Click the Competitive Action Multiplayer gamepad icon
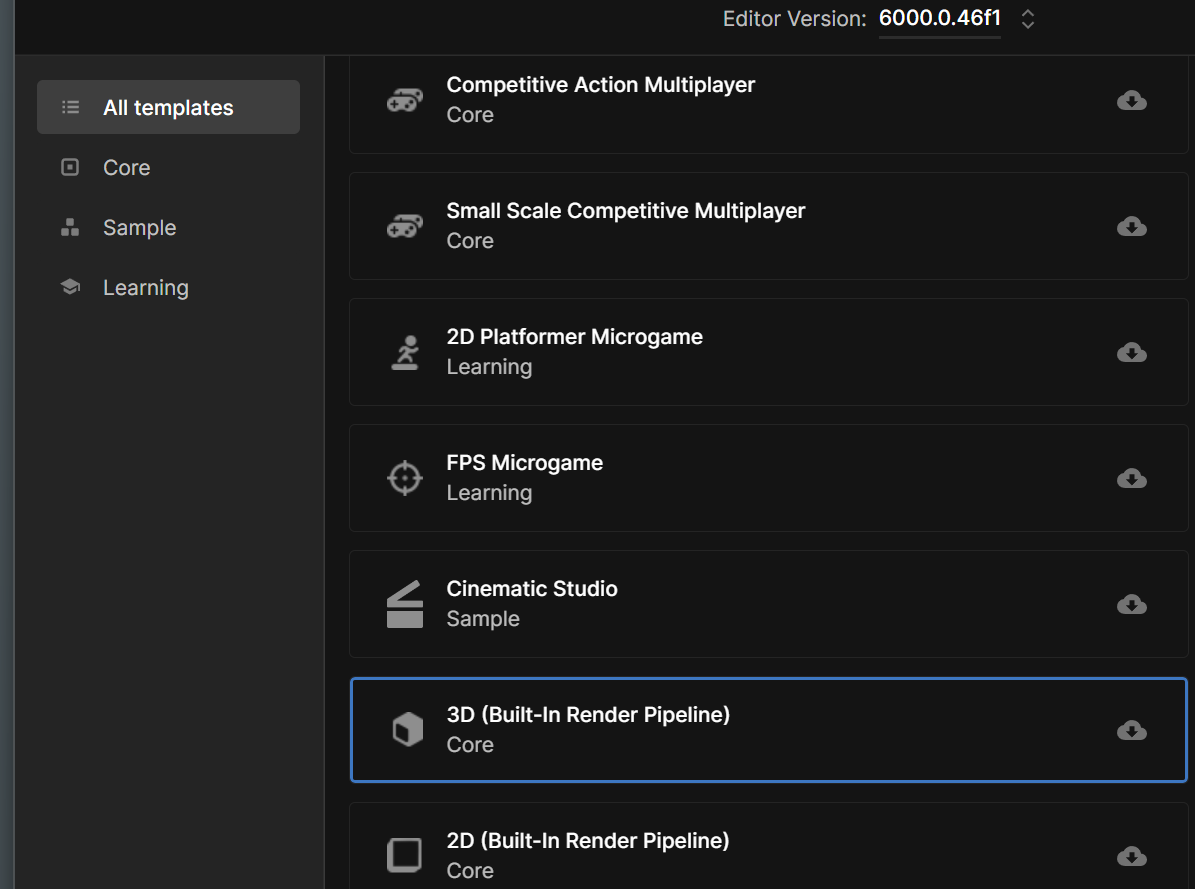 click(405, 100)
